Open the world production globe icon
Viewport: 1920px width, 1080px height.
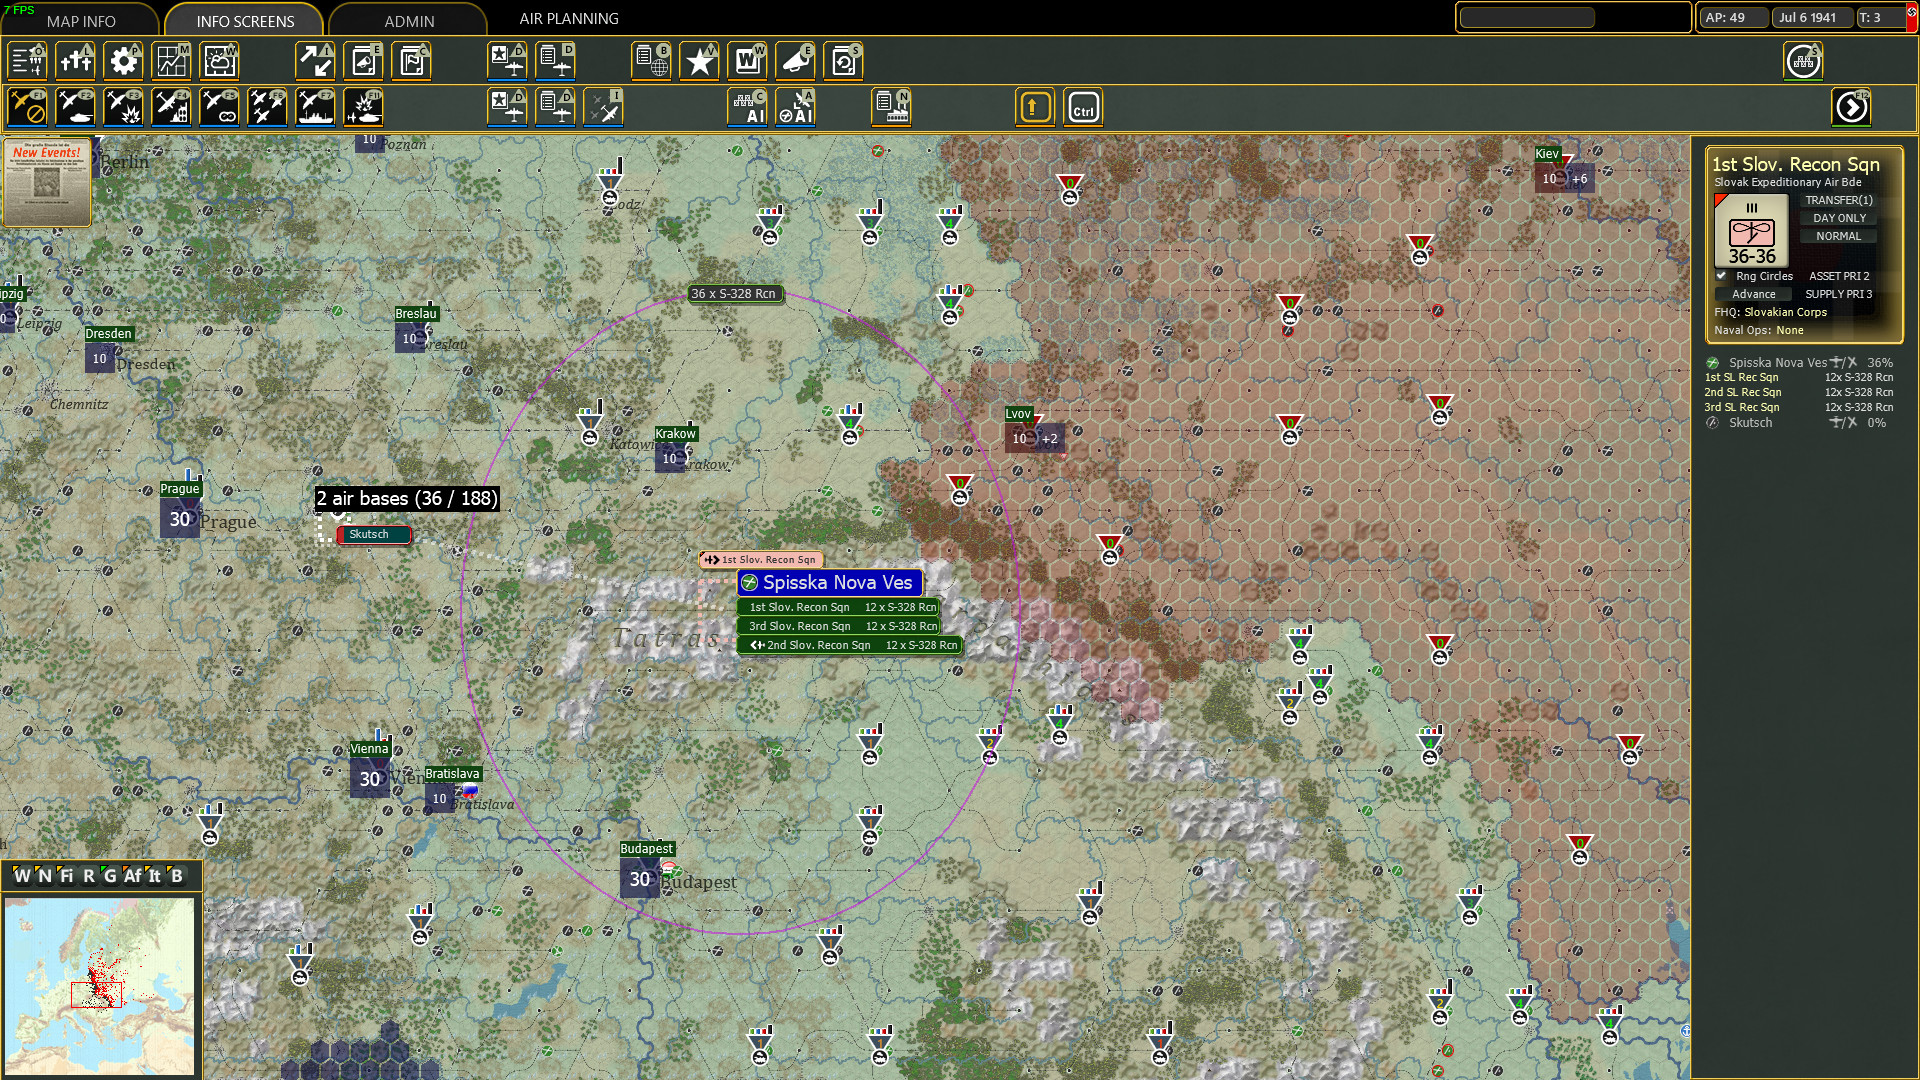pos(651,61)
